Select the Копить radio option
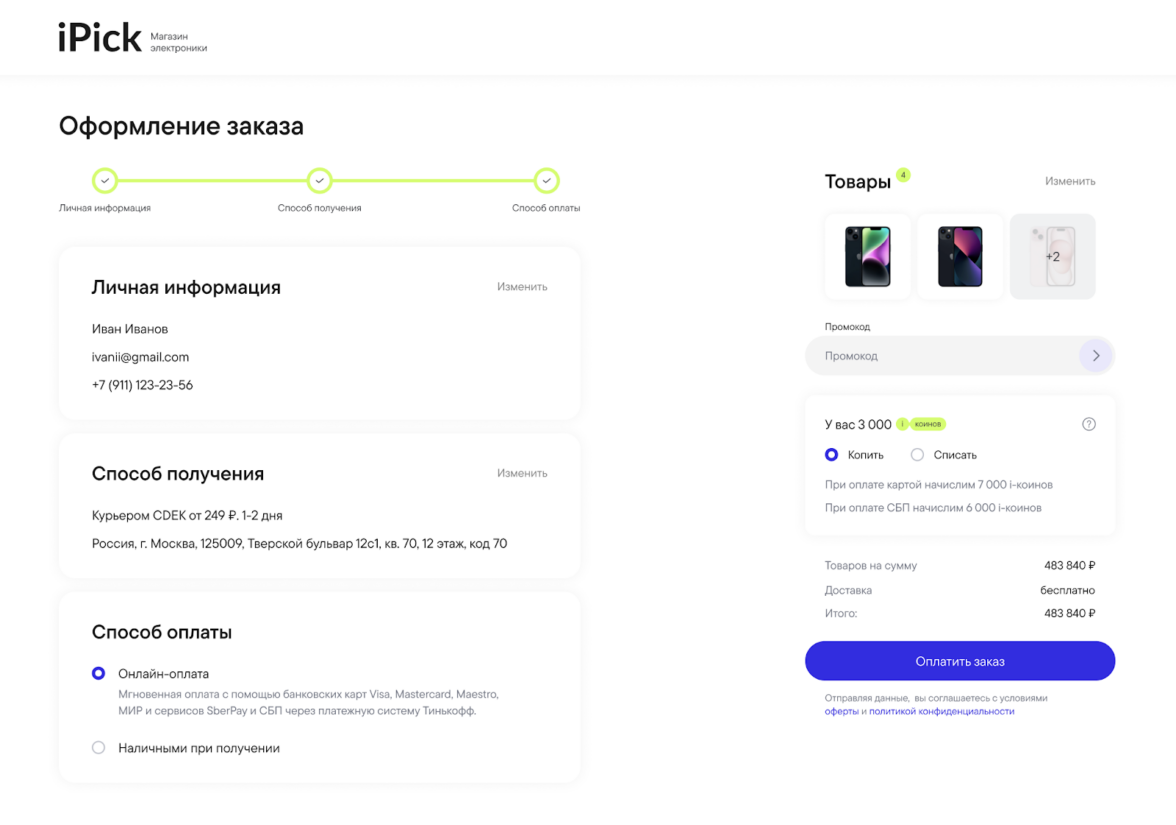This screenshot has height=825, width=1176. pos(832,455)
